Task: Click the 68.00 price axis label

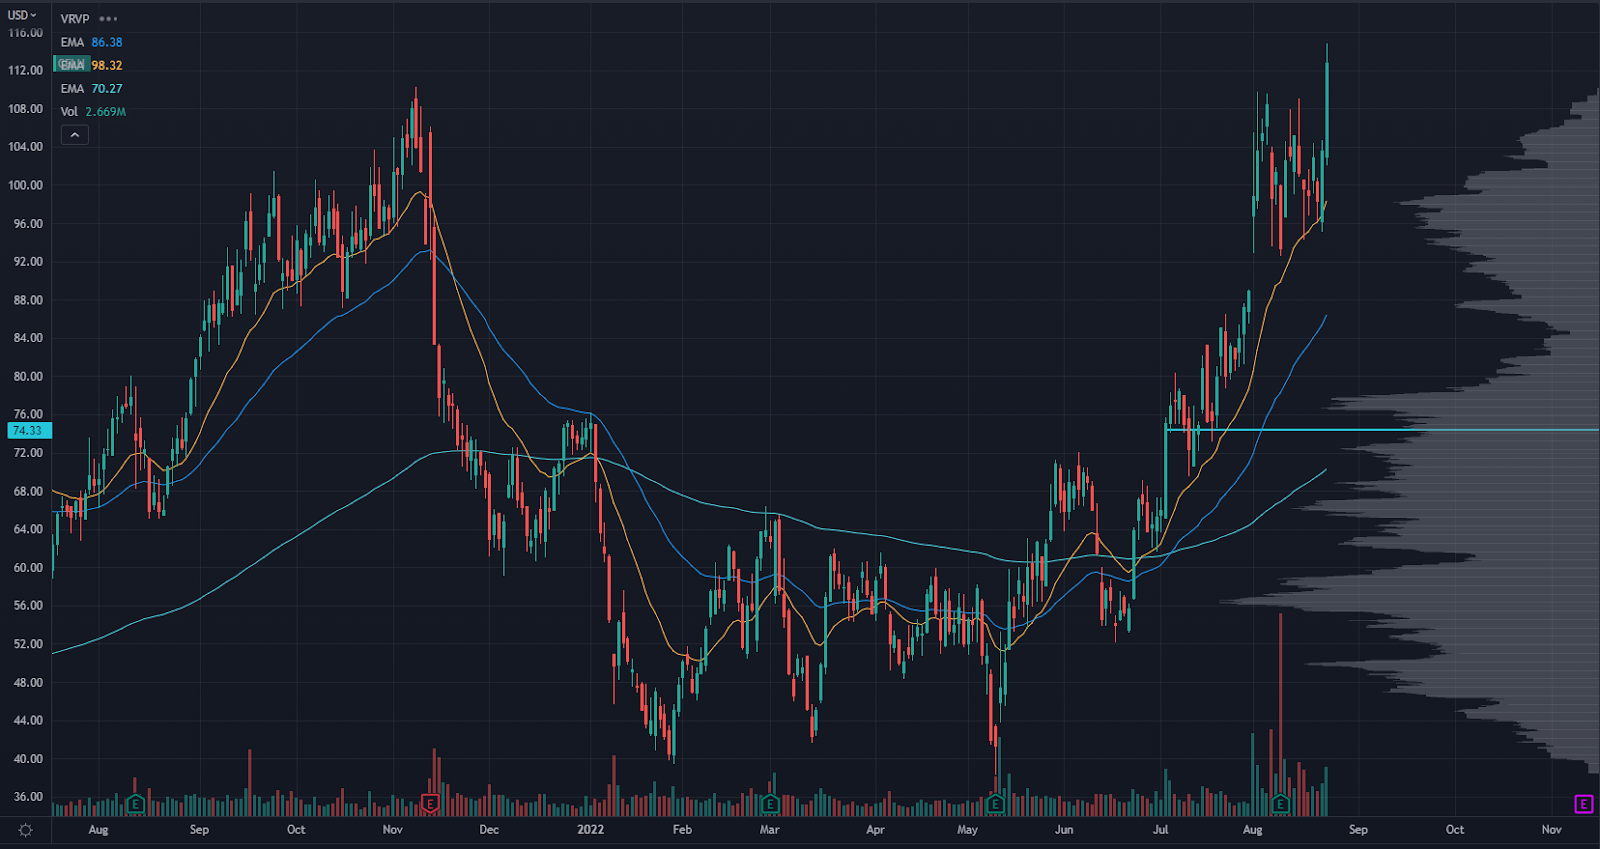Action: click(x=28, y=491)
